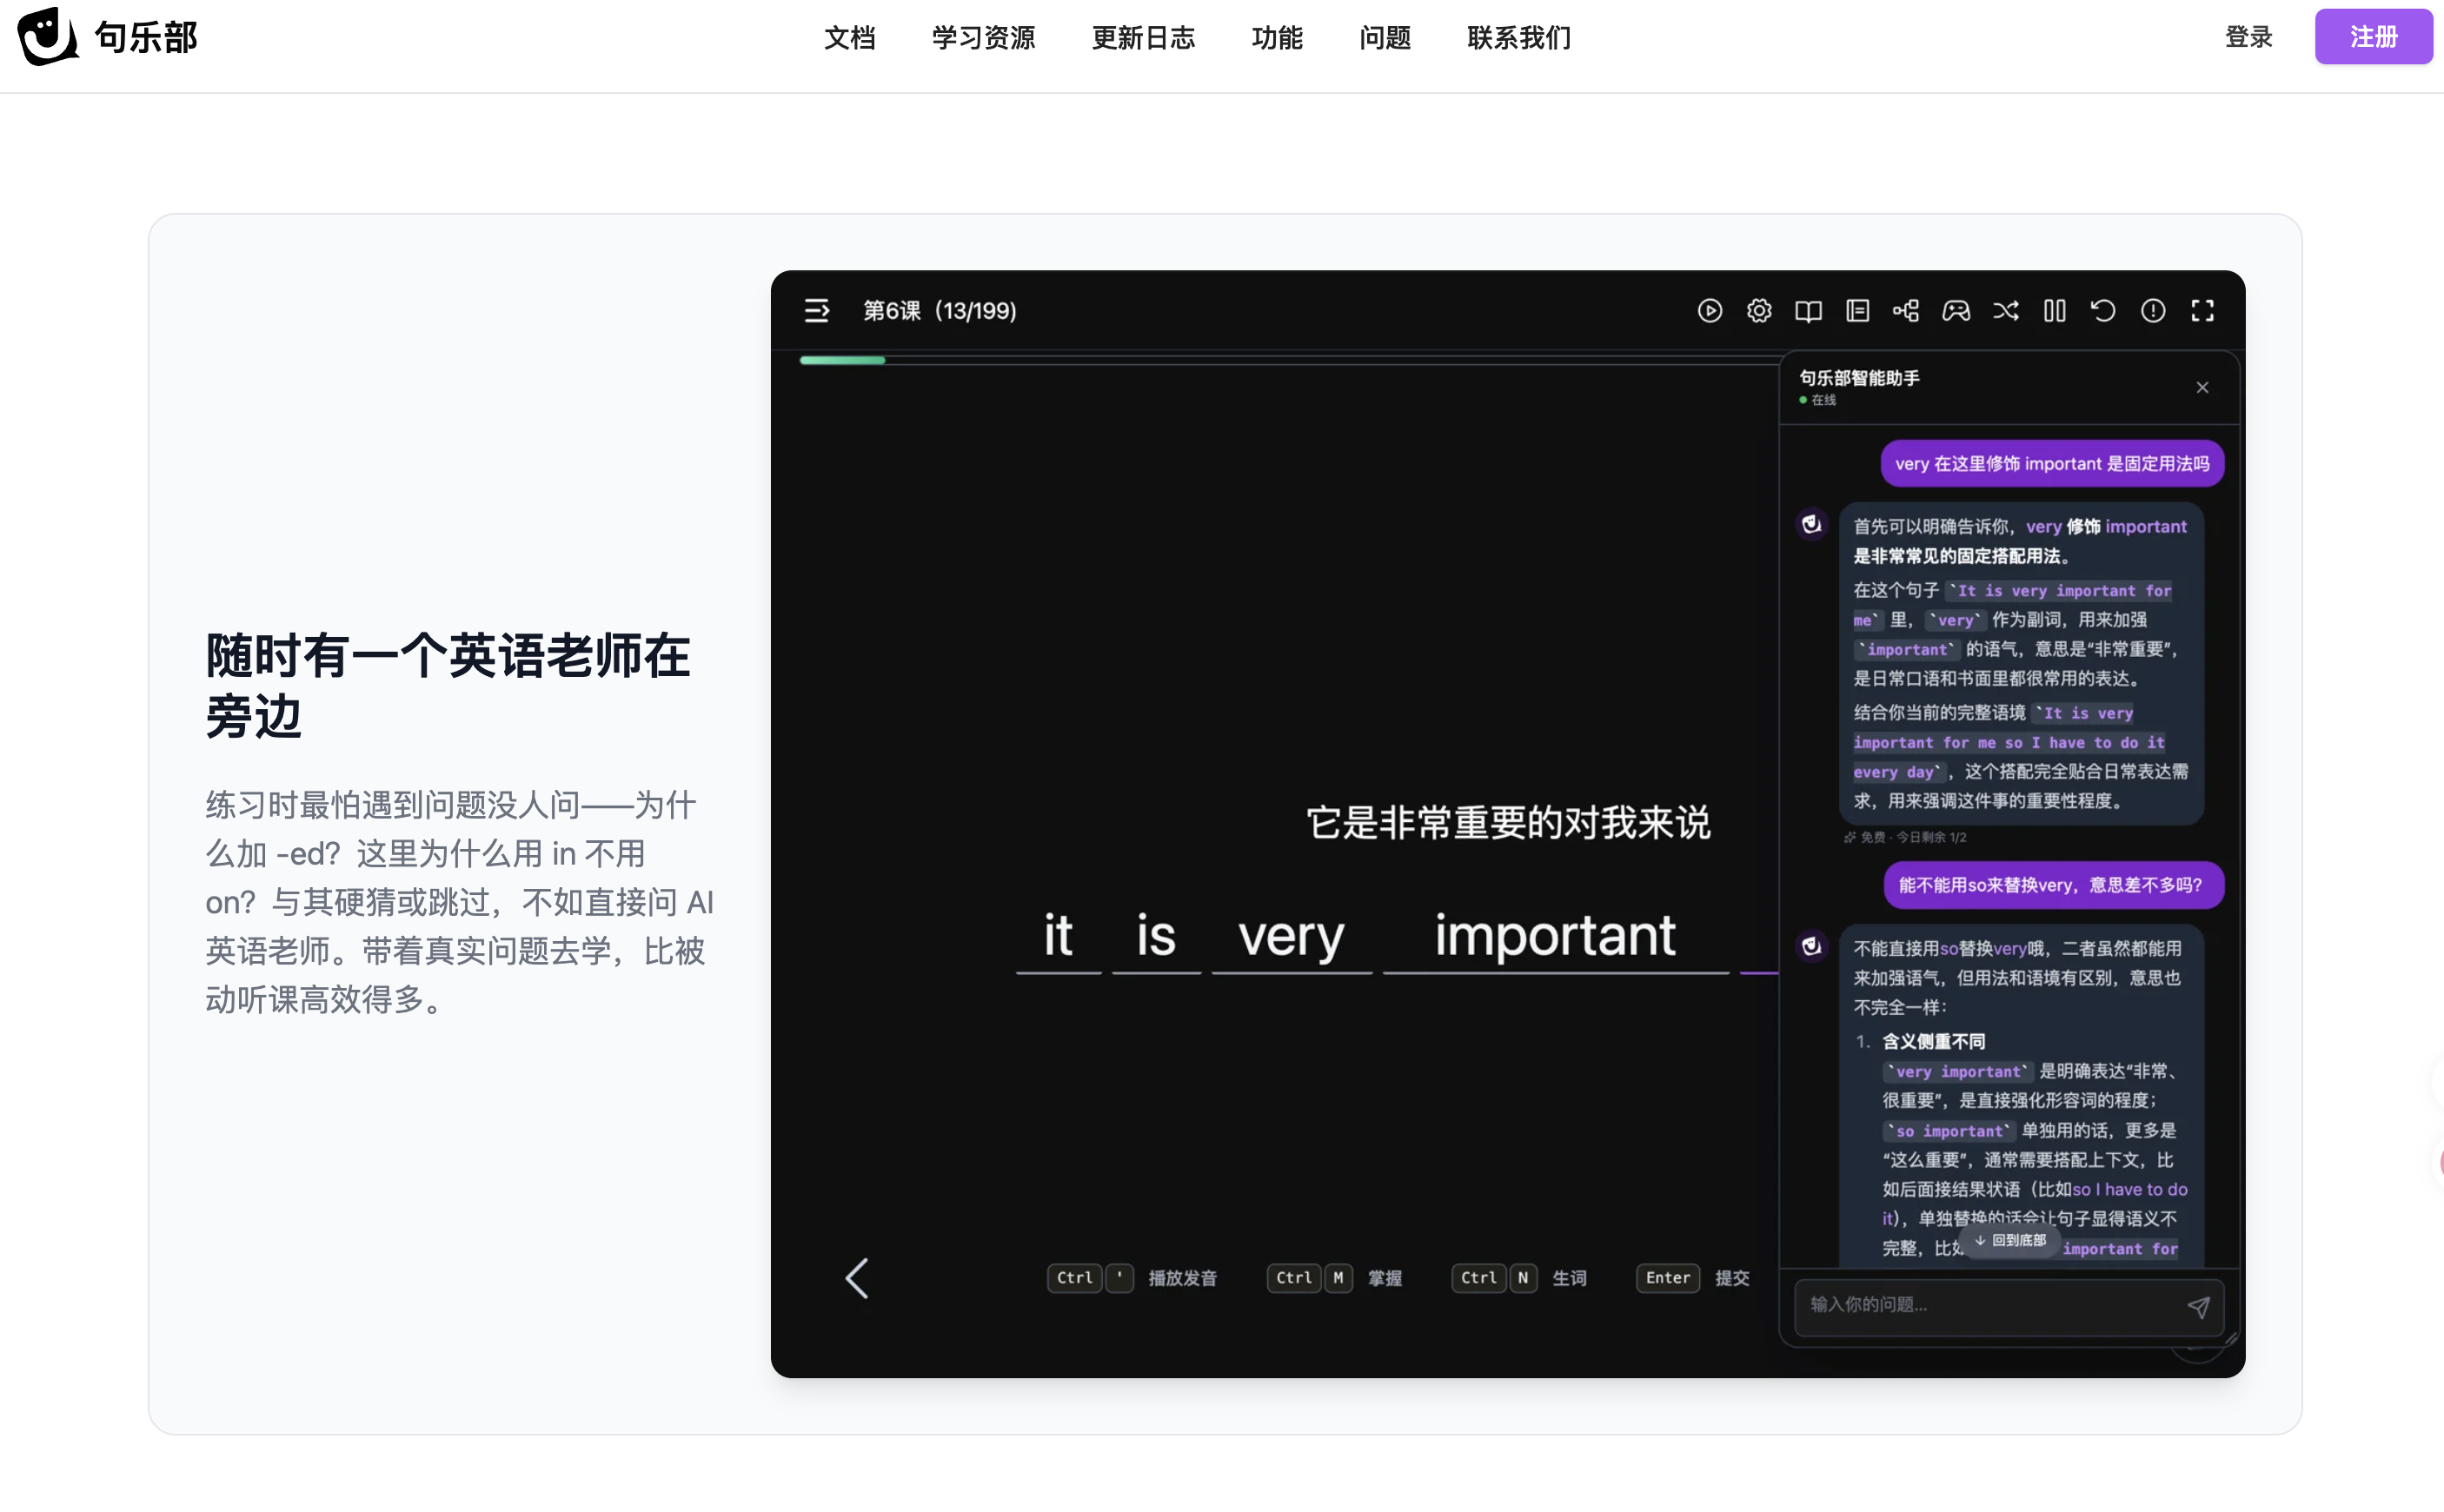2444x1512 pixels.
Task: Click the 登录 login link
Action: point(2248,37)
